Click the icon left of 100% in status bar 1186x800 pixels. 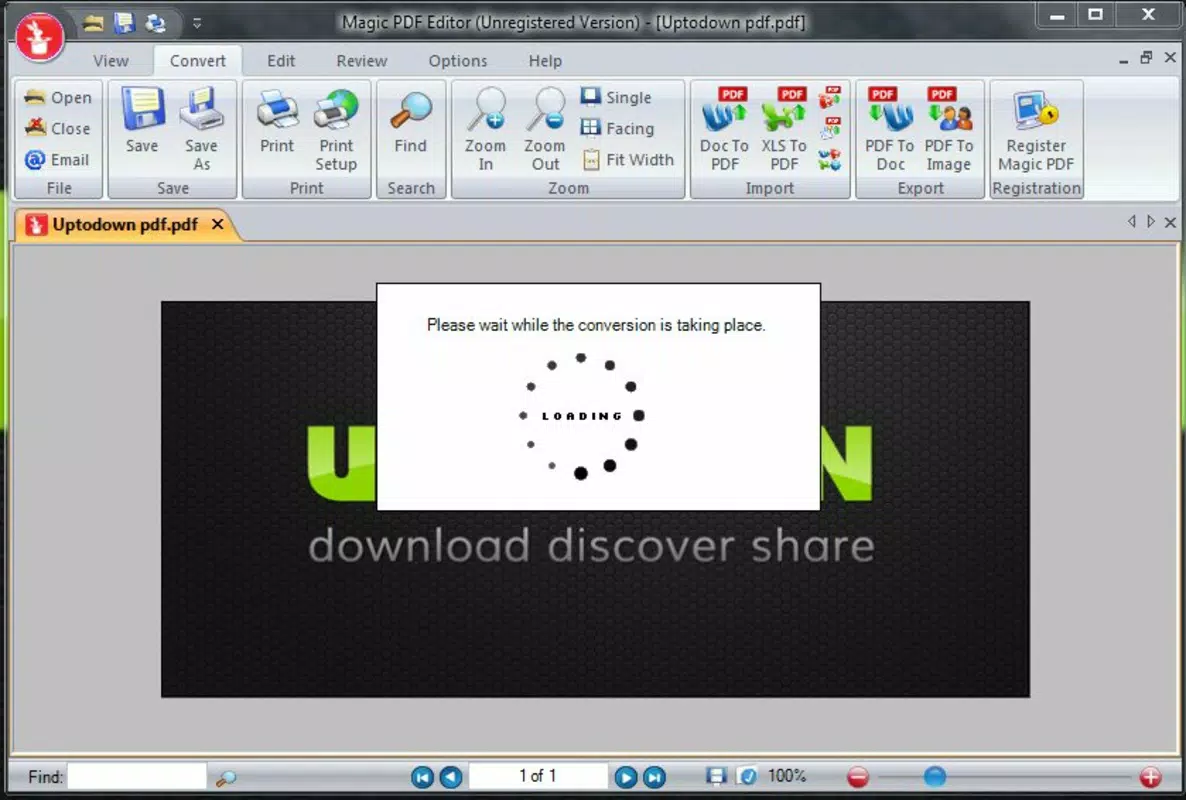point(747,776)
